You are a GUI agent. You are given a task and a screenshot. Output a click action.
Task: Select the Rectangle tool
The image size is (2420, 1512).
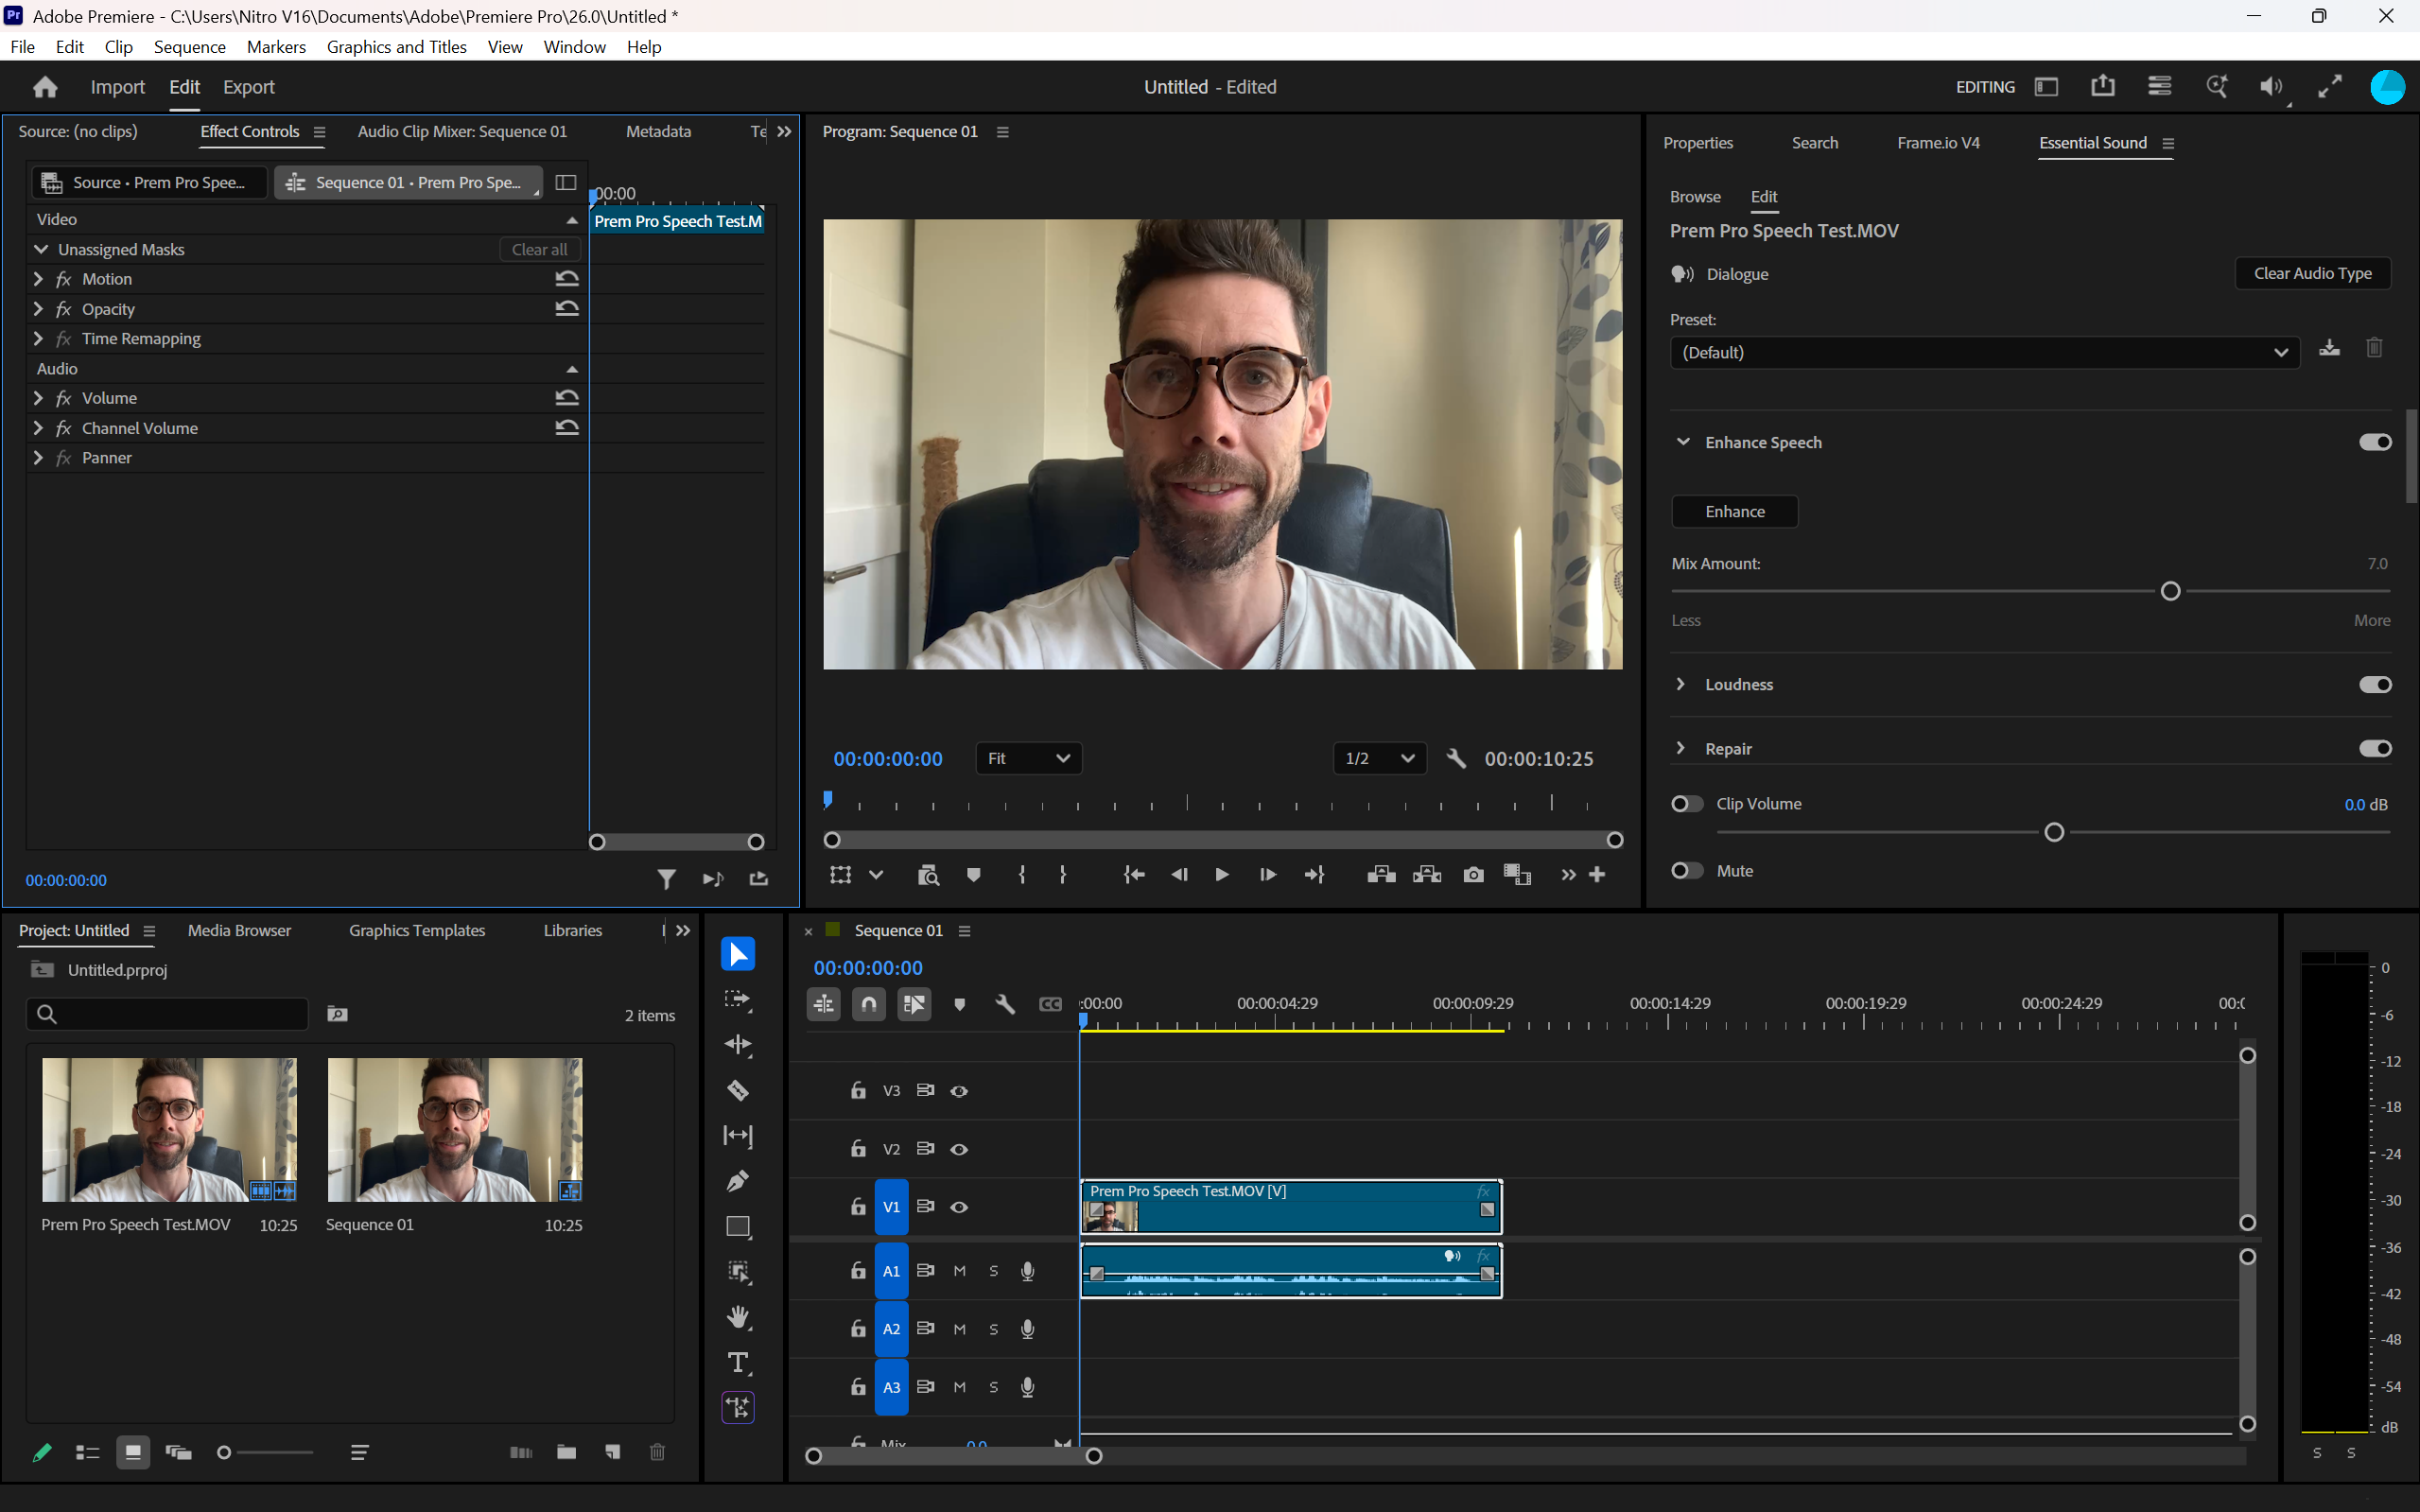pyautogui.click(x=738, y=1227)
